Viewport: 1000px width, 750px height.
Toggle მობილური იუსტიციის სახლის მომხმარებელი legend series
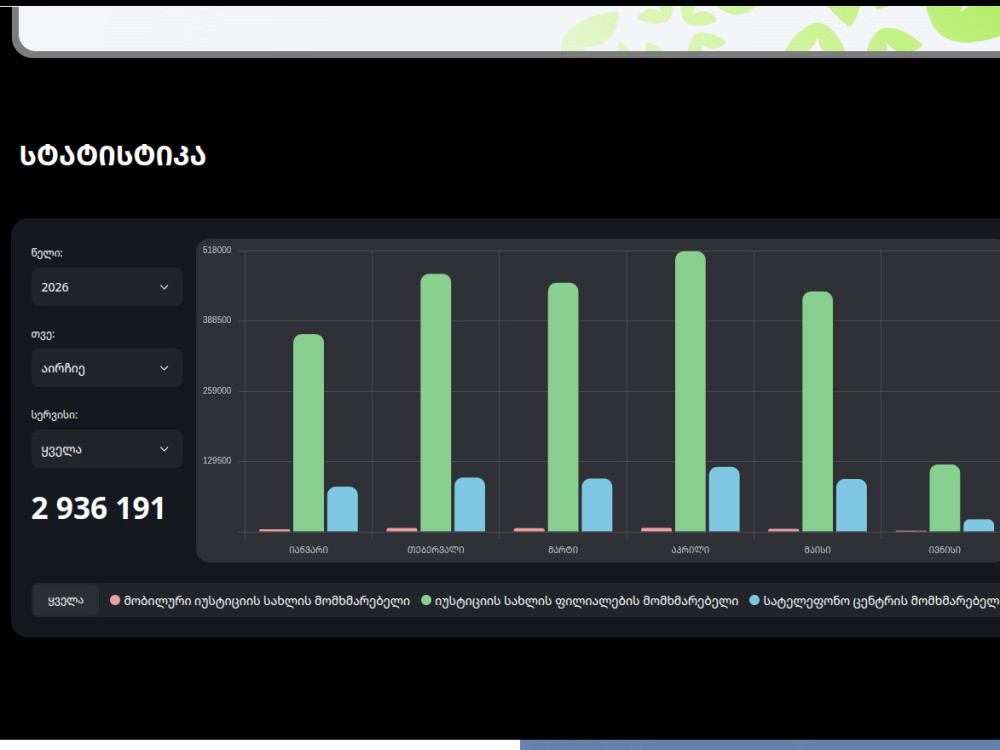coord(260,601)
